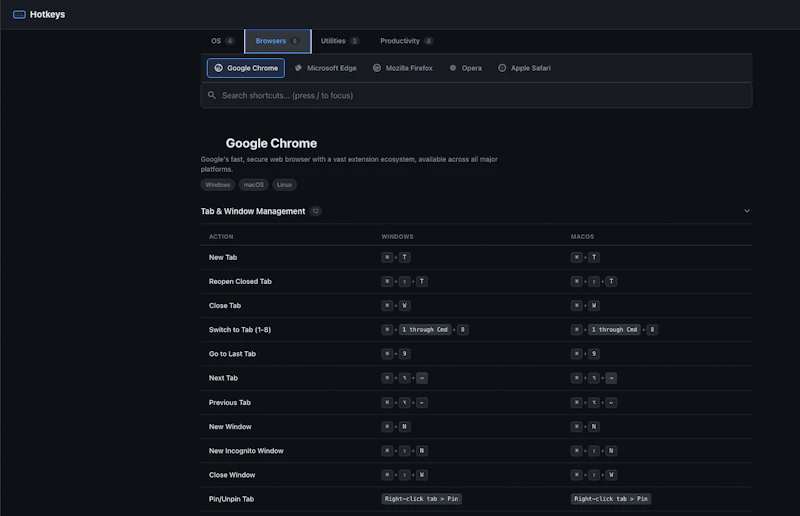Click the New Tab row label
The image size is (800, 516).
point(223,257)
